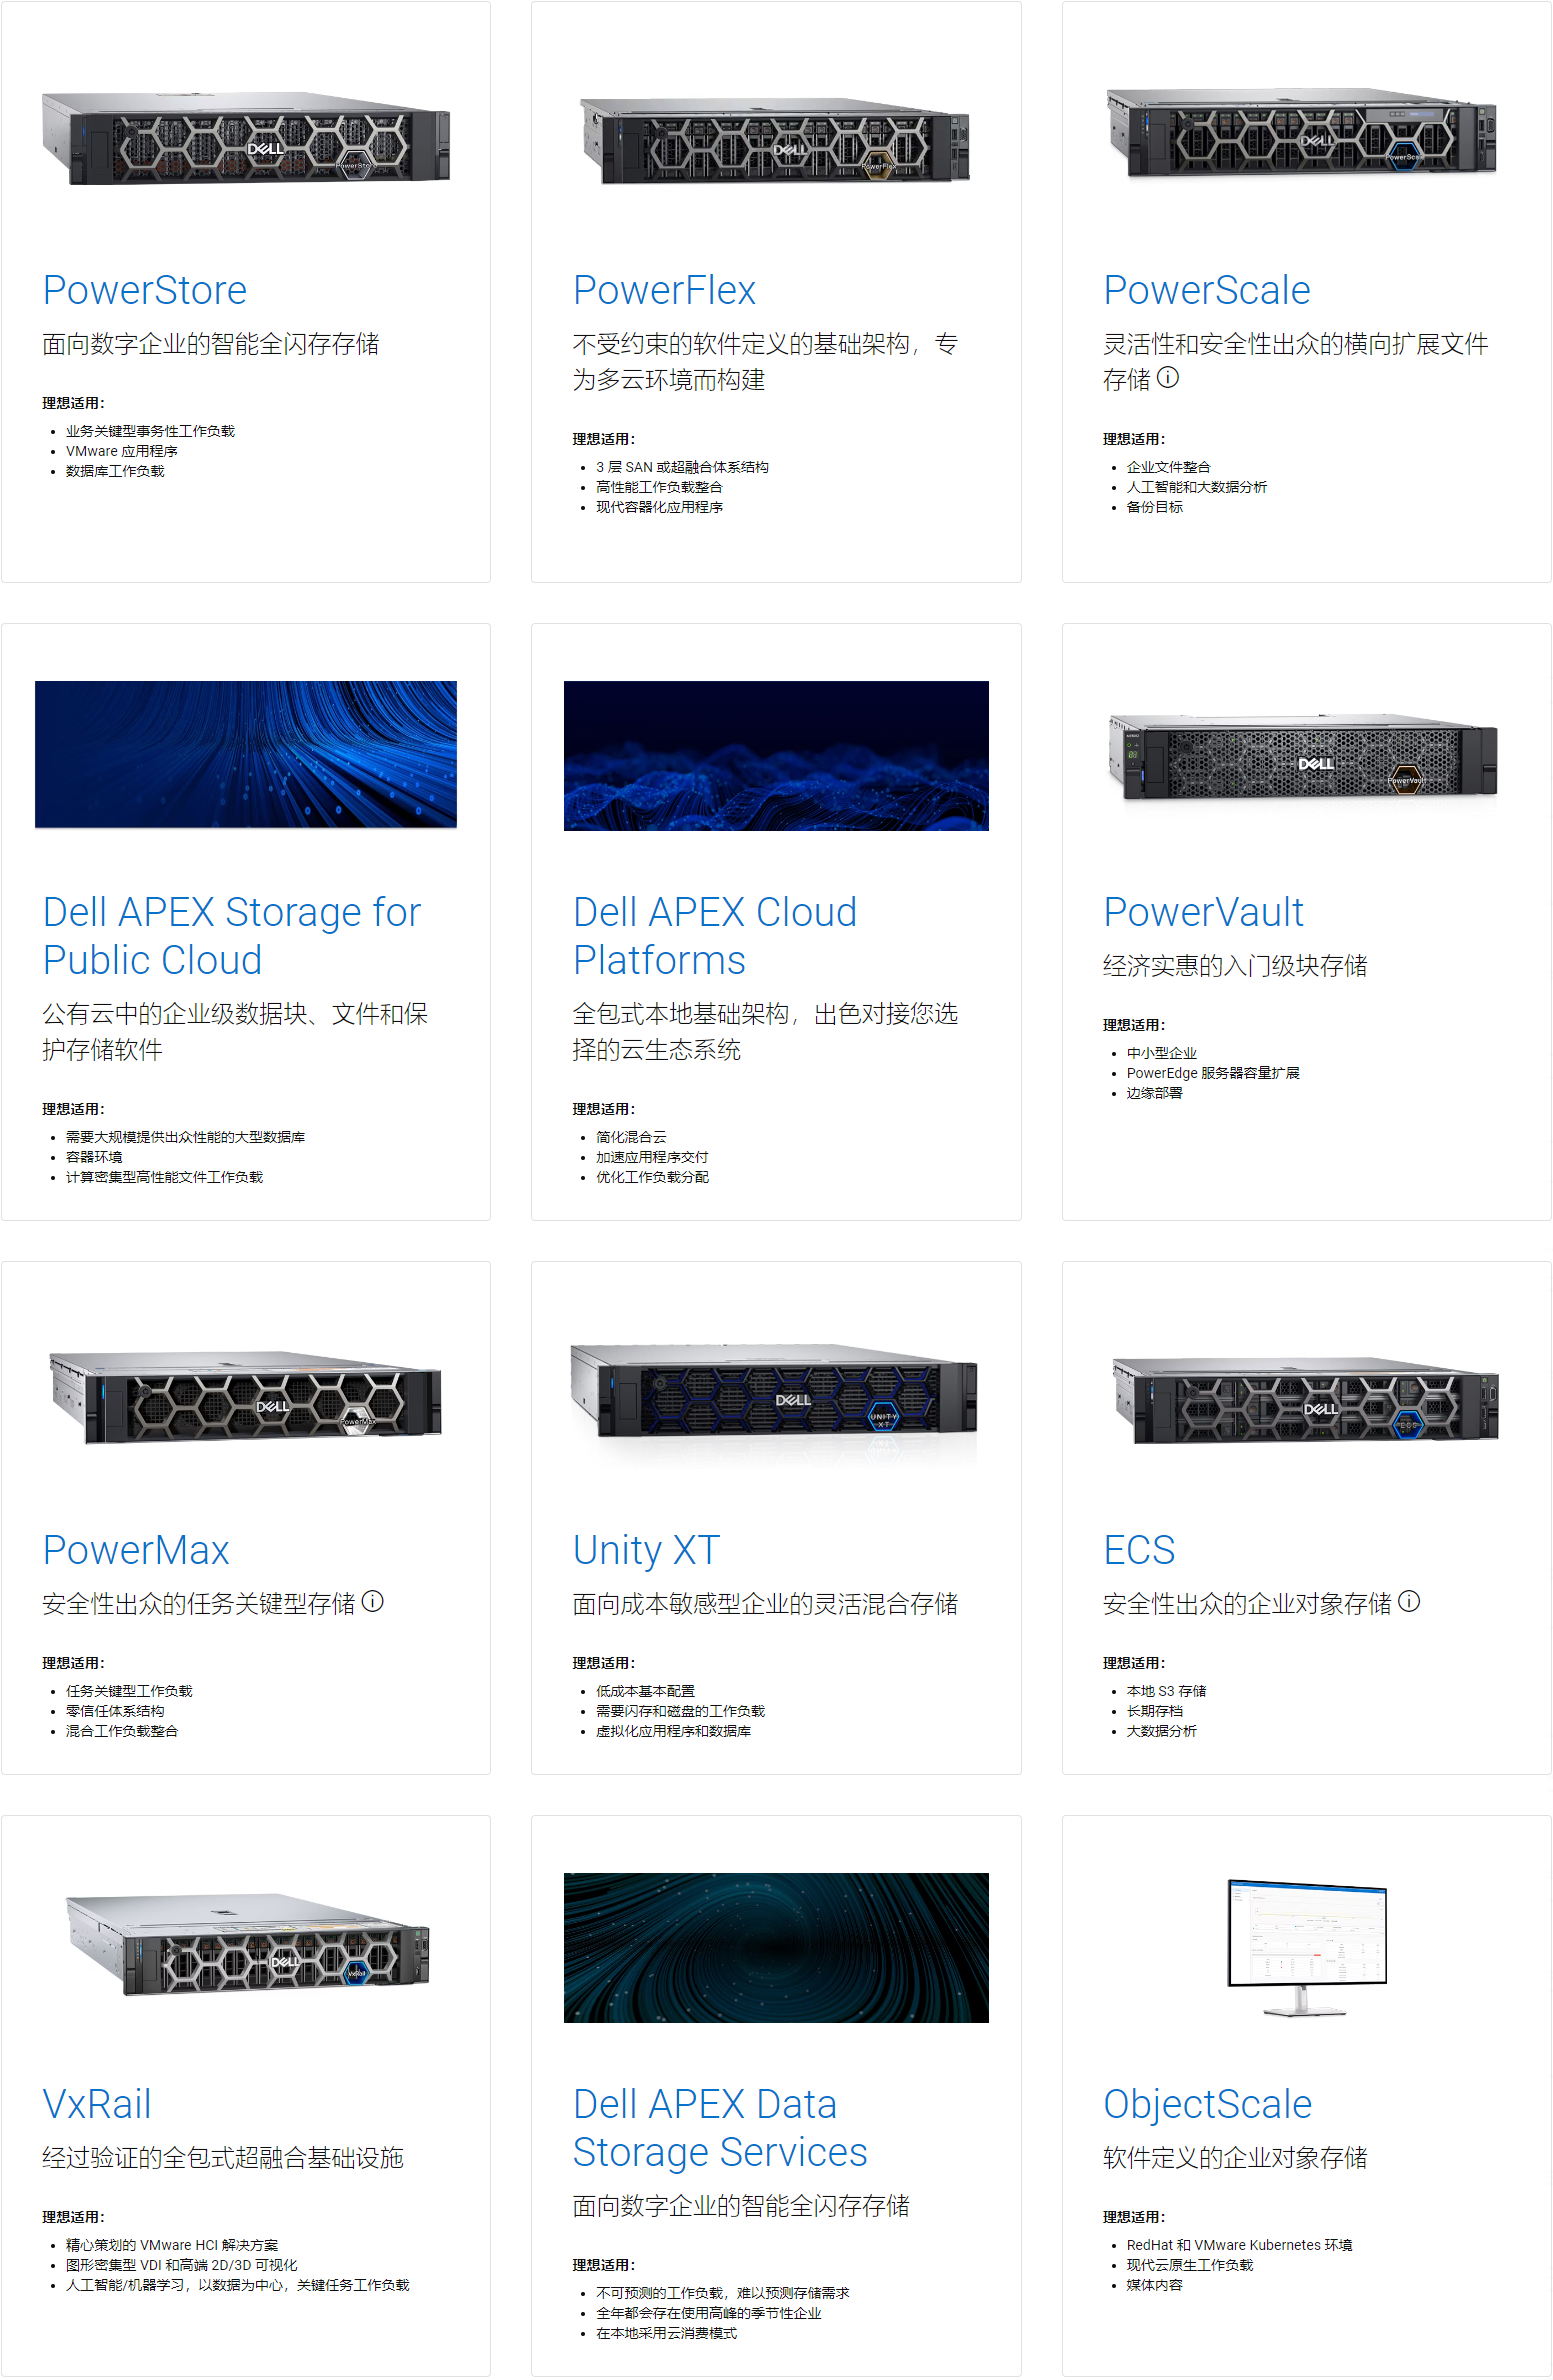
Task: Click the ObjectScale title link
Action: [1207, 2104]
